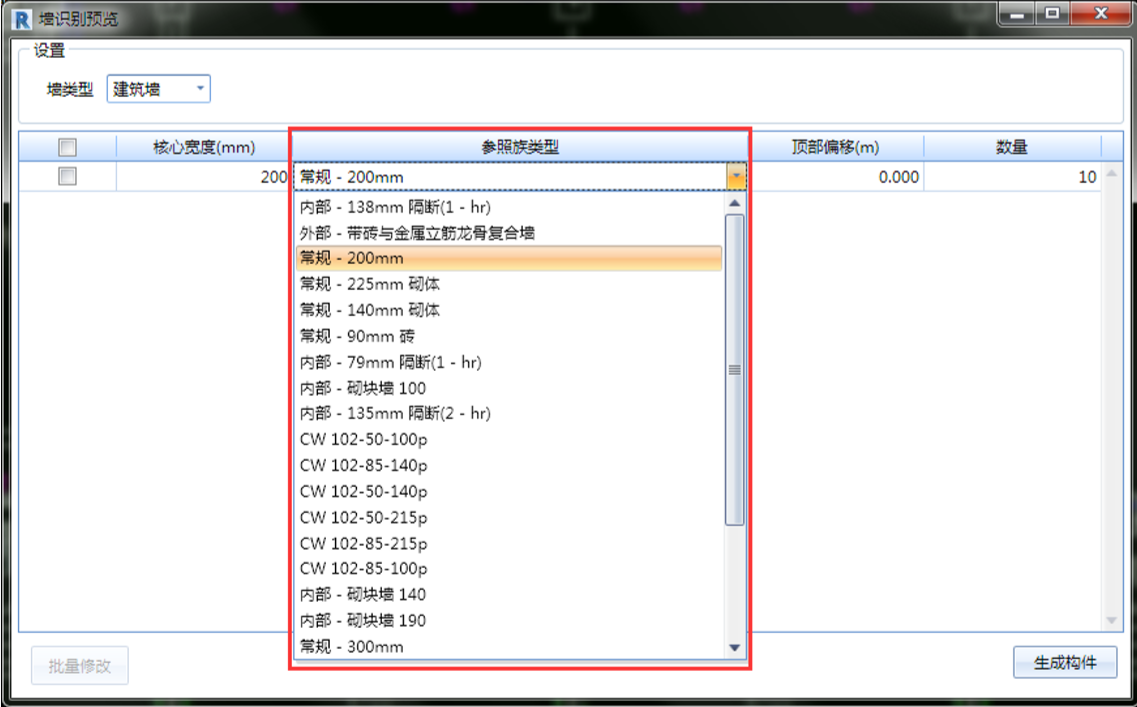Viewport: 1137px width, 707px height.
Task: Maximize the 墙识别预览 window
Action: 1052,14
